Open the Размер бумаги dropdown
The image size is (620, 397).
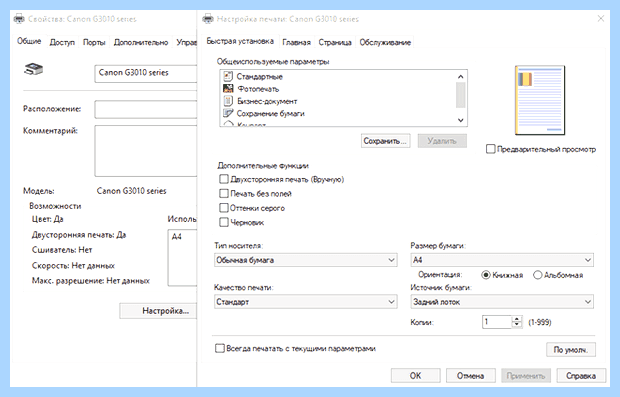502,260
